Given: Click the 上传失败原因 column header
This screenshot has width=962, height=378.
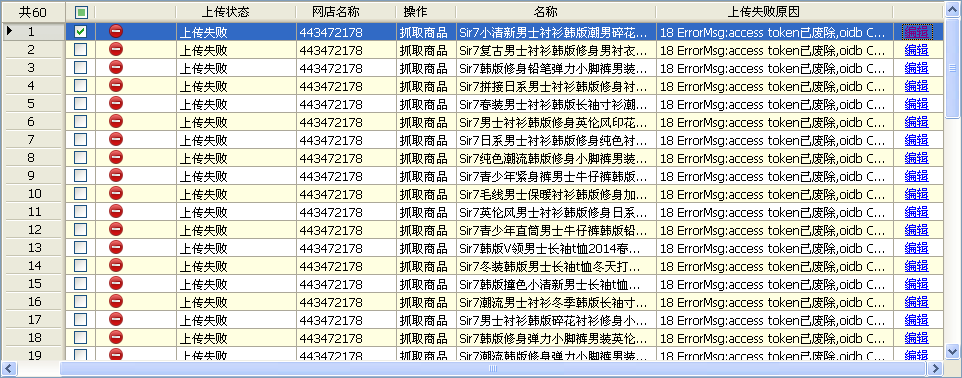Looking at the screenshot, I should point(774,12).
